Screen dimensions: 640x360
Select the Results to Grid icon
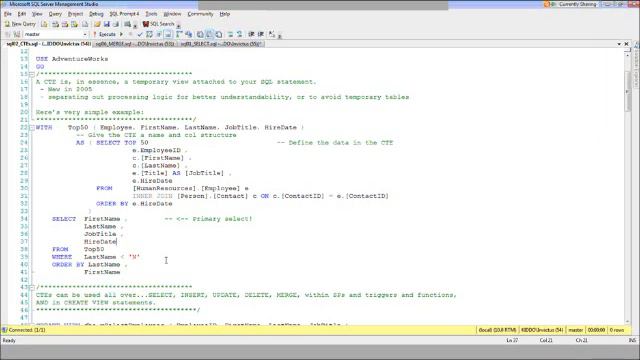(209, 34)
